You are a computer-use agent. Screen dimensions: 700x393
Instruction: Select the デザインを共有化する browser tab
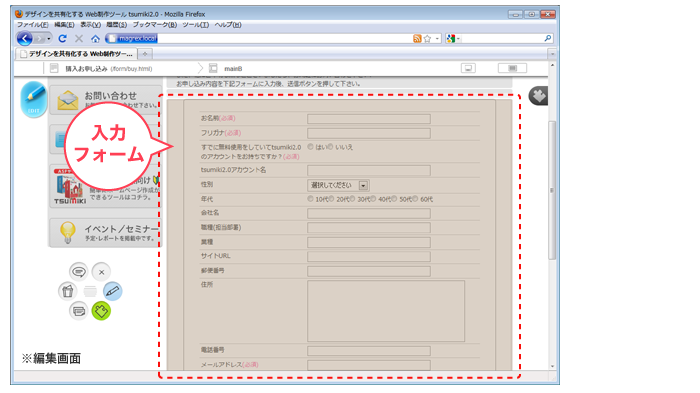point(76,54)
